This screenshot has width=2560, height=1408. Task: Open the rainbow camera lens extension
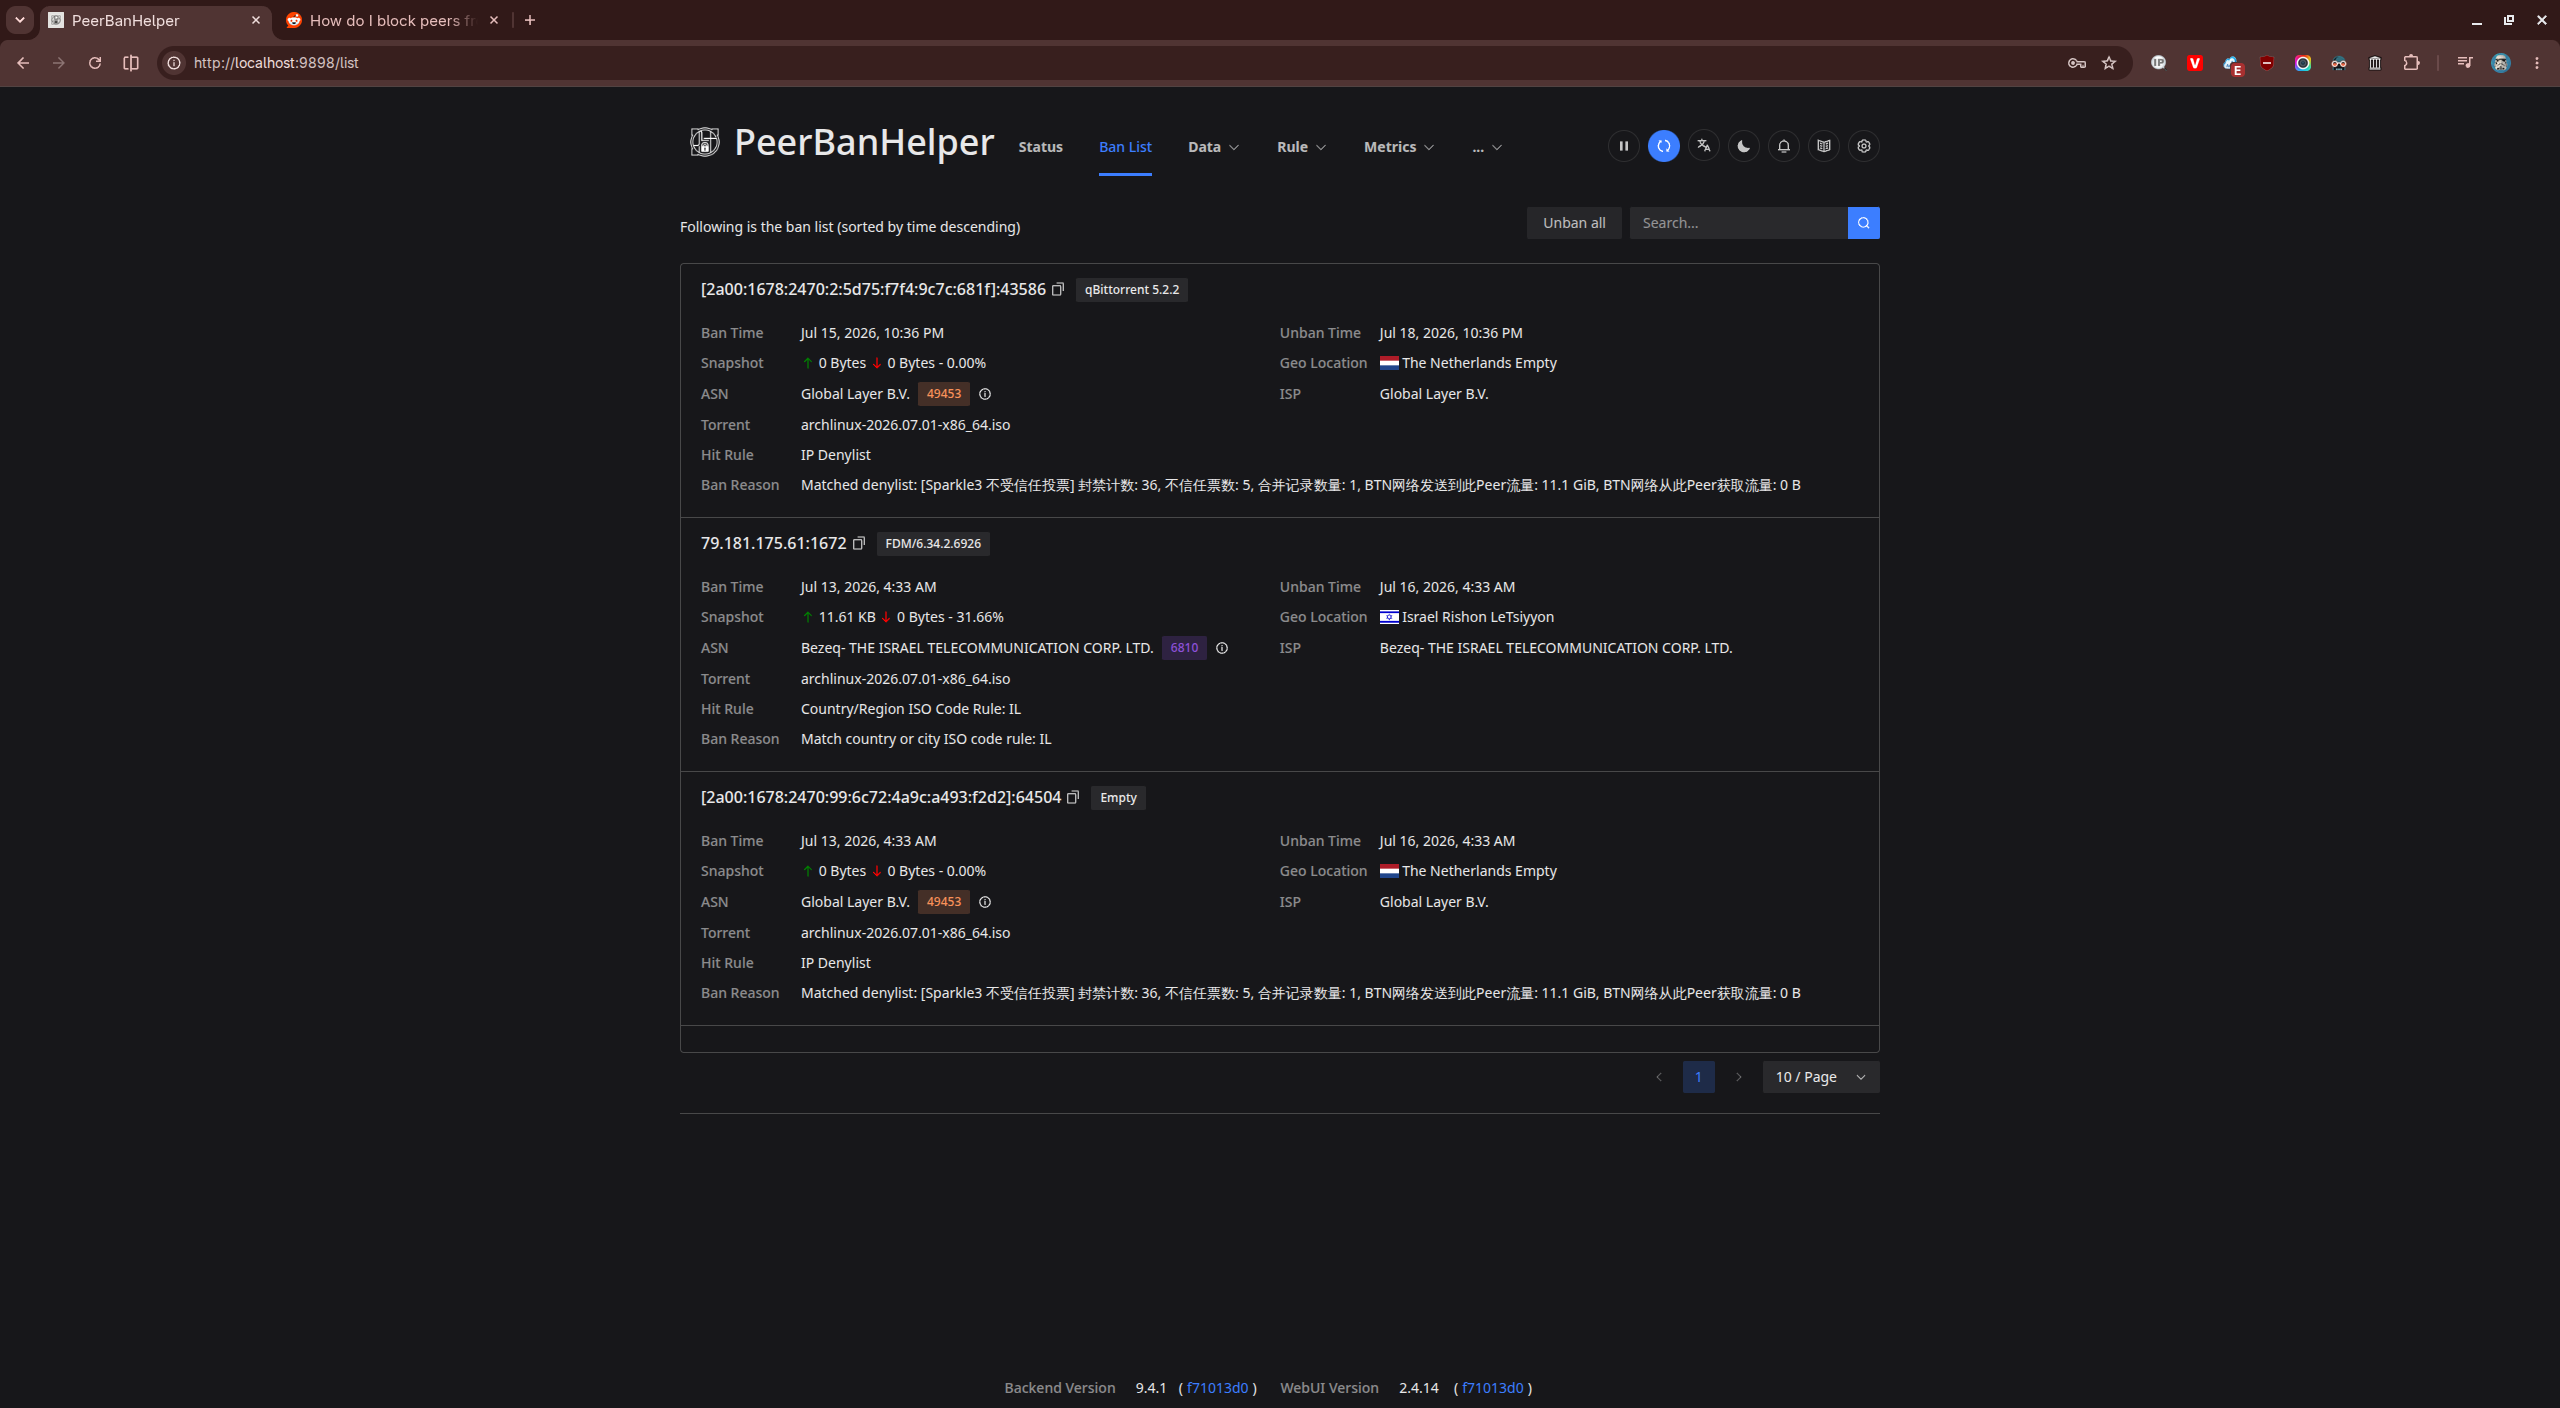pos(2303,63)
